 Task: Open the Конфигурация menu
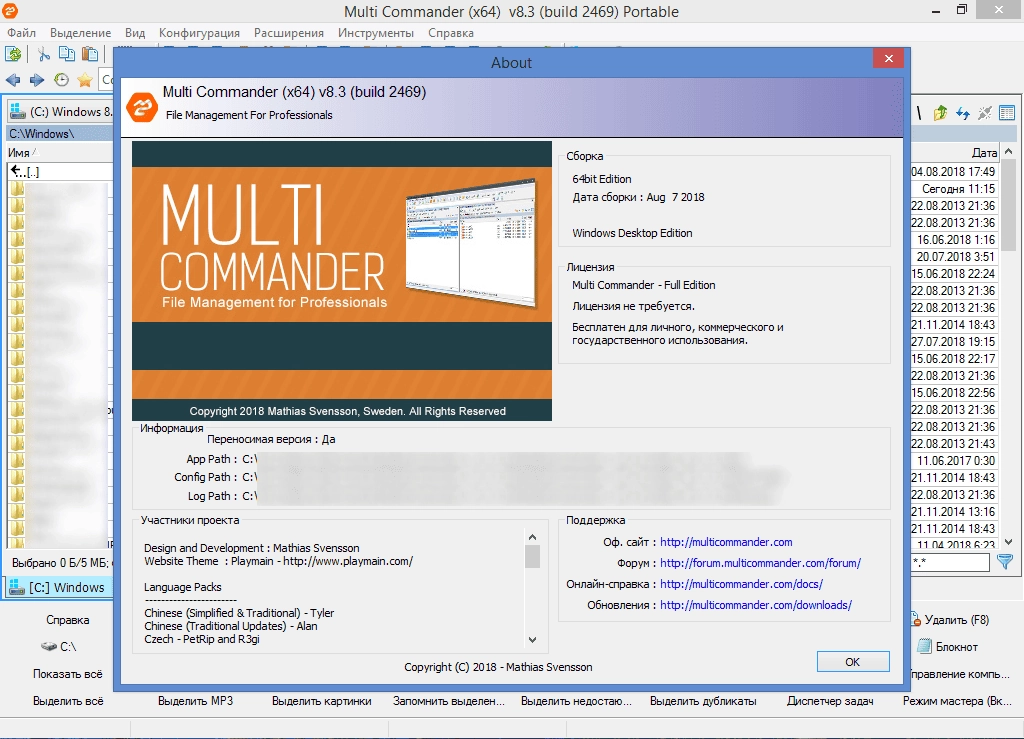[199, 33]
